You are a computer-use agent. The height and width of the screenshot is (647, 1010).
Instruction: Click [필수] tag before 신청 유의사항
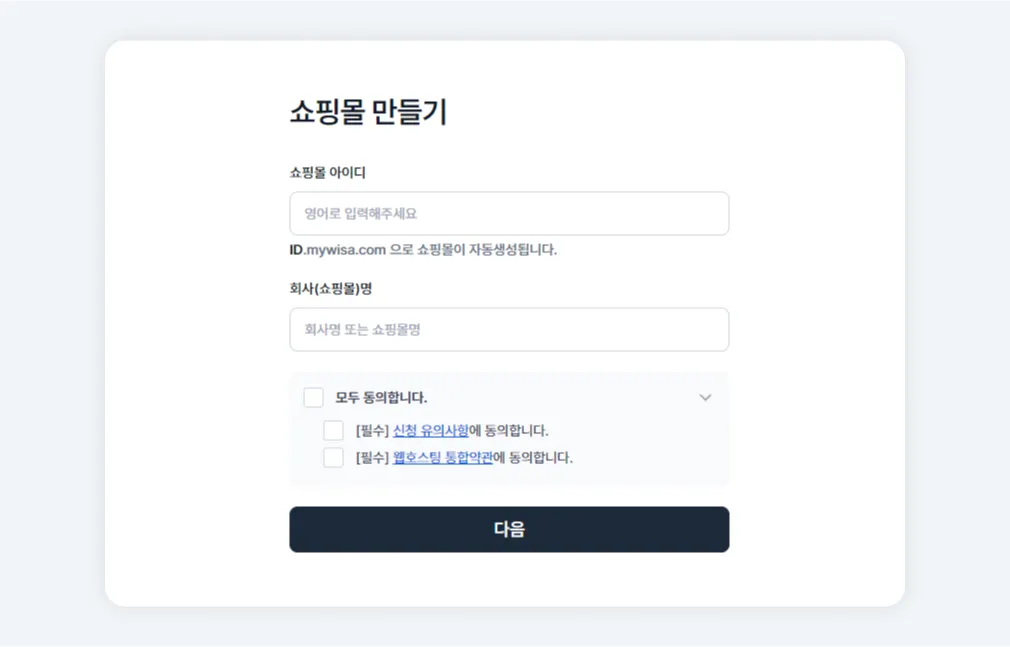click(371, 431)
